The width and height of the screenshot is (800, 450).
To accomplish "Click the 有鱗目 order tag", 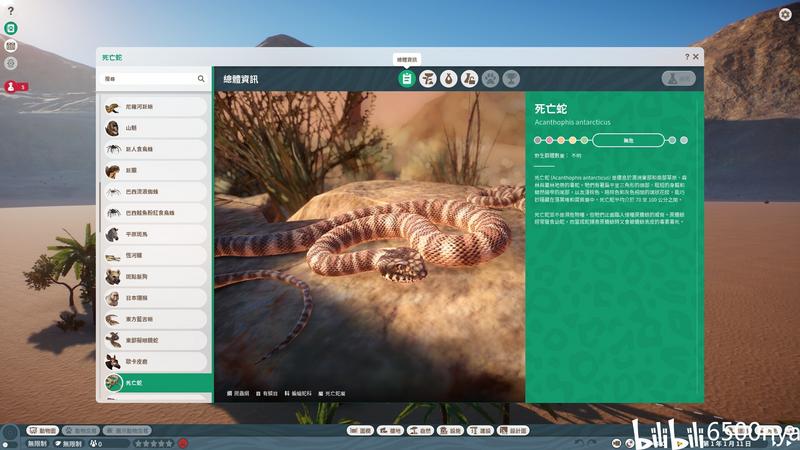I will click(x=267, y=393).
